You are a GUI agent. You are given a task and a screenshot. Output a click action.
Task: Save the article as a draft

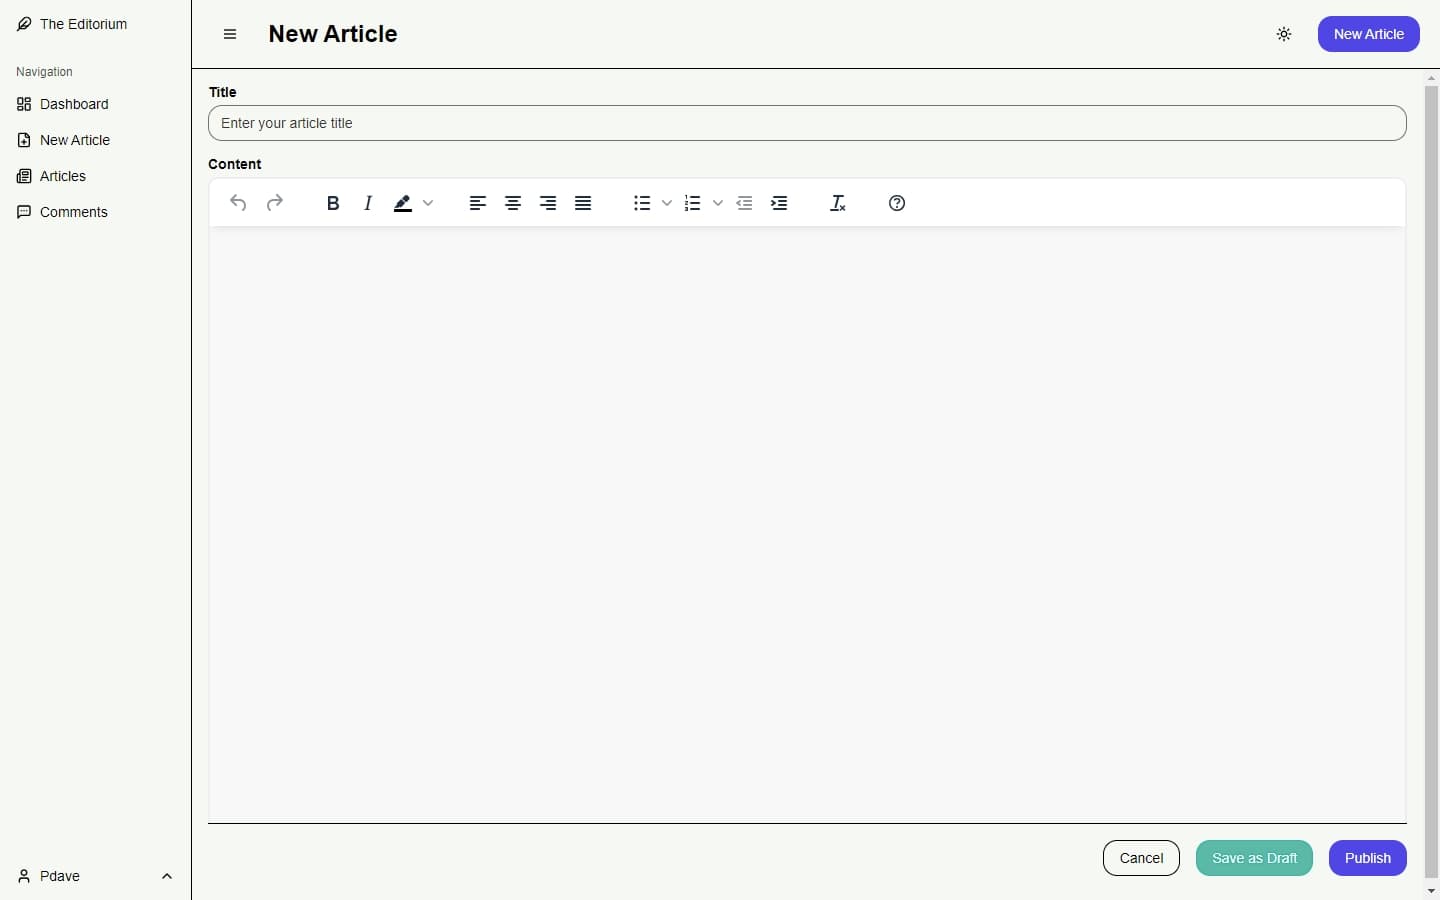pos(1253,858)
